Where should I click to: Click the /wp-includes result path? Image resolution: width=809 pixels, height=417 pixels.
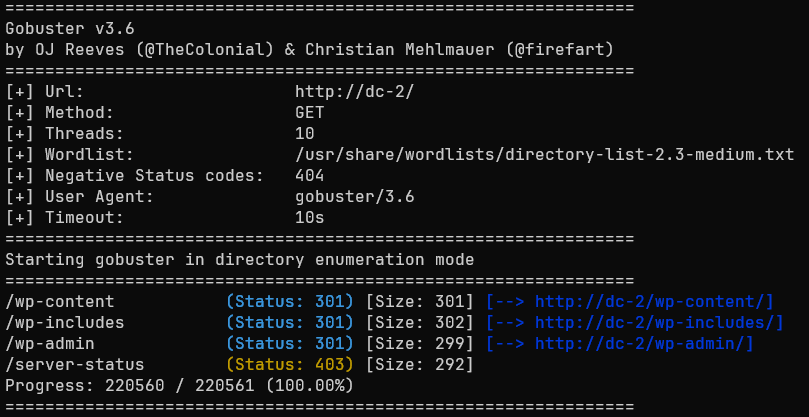pos(65,323)
